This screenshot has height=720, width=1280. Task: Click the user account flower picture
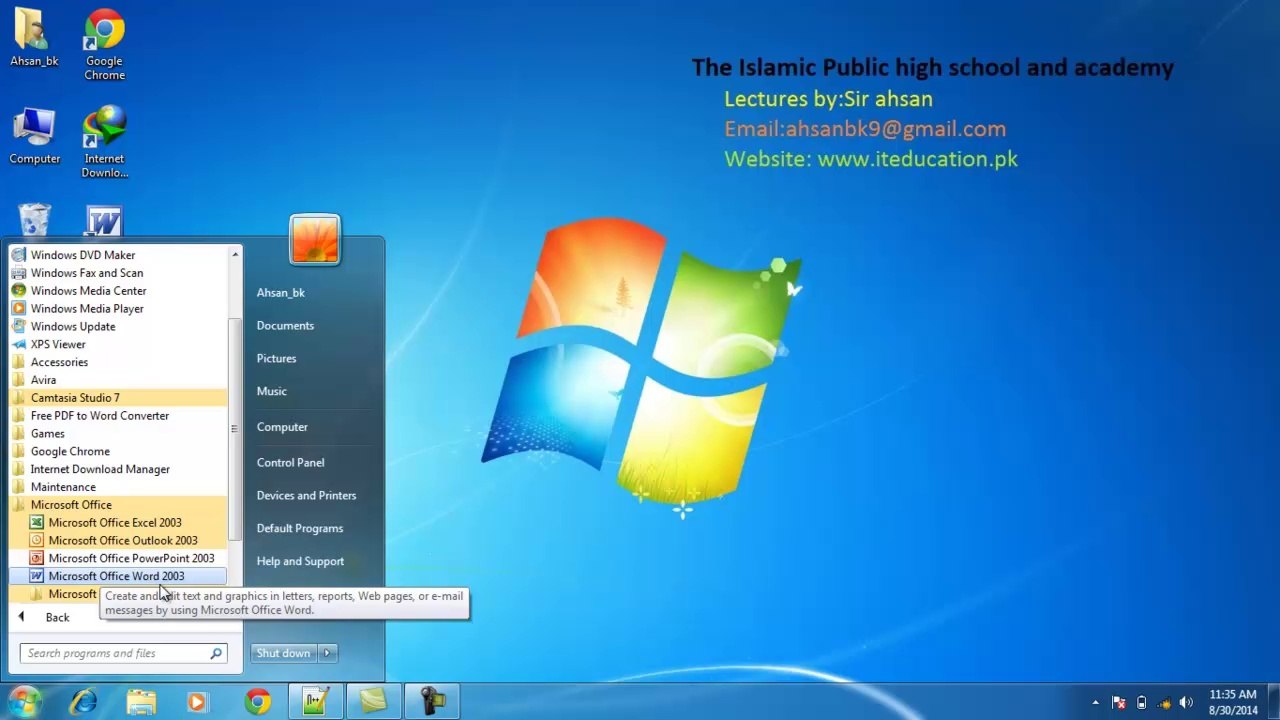315,240
